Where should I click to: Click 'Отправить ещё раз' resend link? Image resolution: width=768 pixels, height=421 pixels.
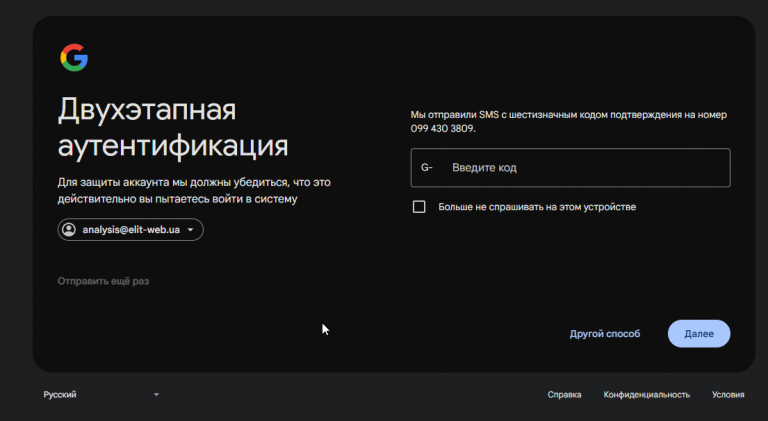(x=103, y=281)
